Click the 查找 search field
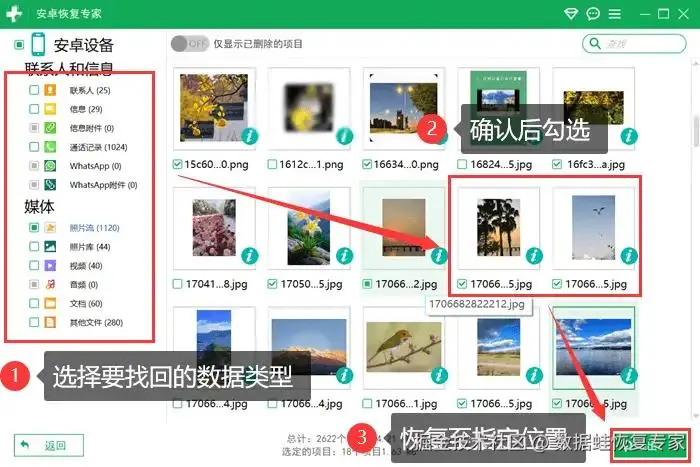Viewport: 700px width, 467px height. [634, 44]
